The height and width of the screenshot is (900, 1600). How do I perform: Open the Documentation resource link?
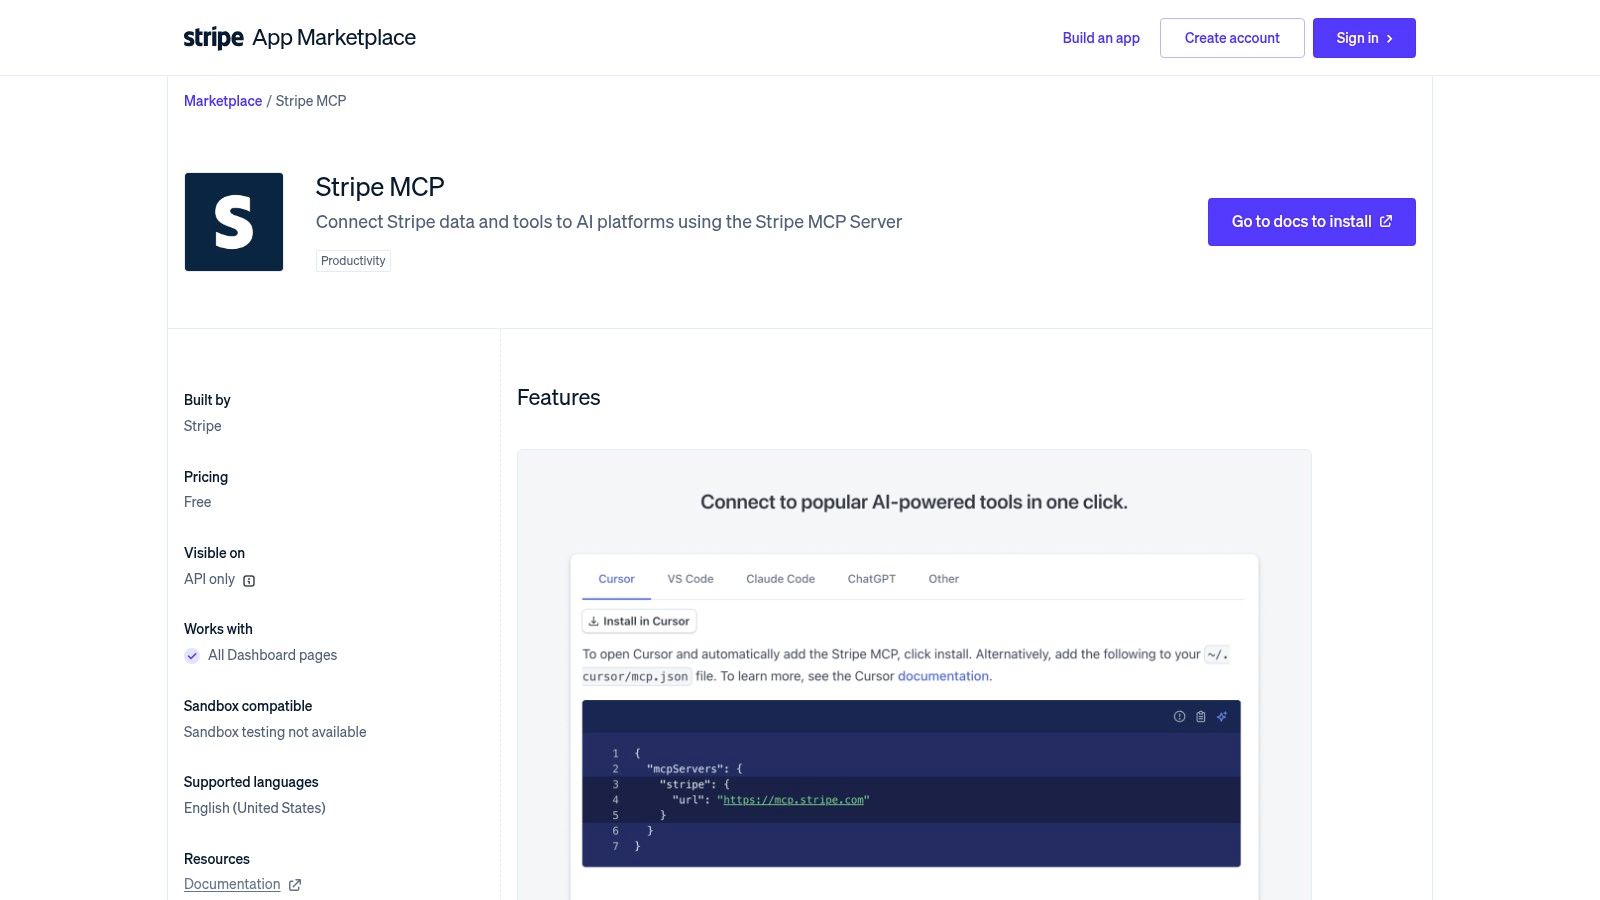tap(232, 884)
